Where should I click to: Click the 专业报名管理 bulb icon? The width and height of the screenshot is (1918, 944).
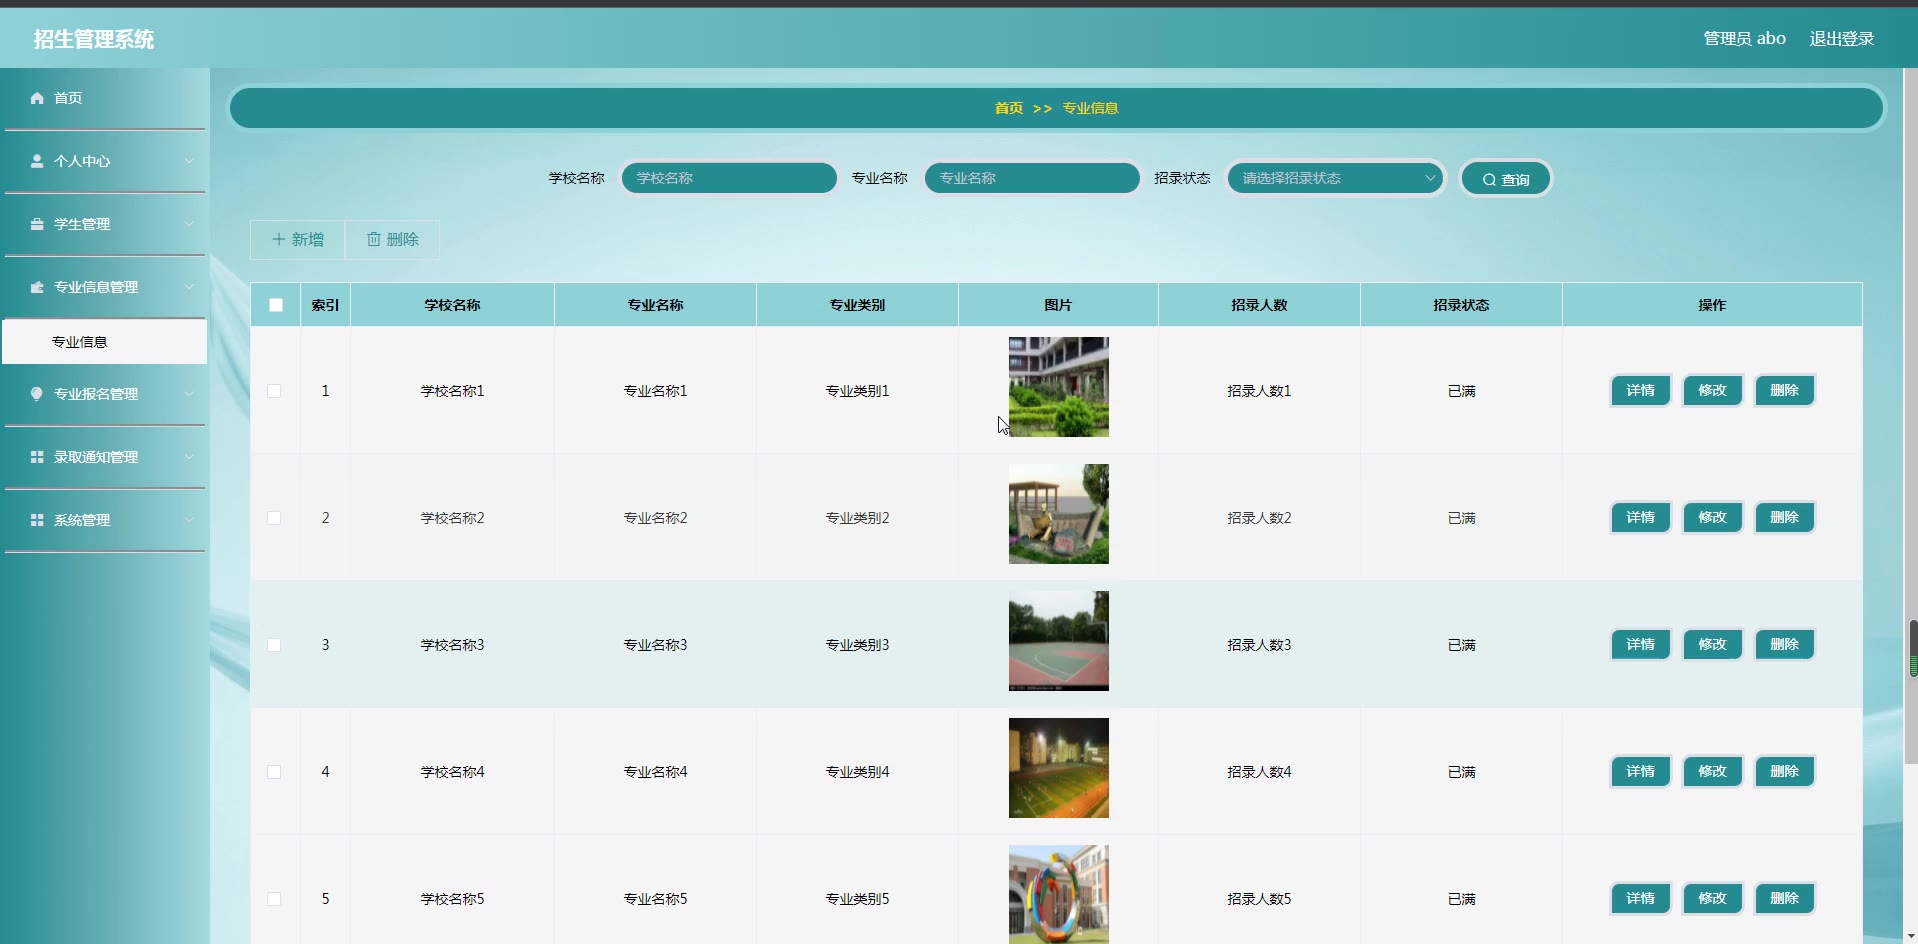[x=37, y=394]
